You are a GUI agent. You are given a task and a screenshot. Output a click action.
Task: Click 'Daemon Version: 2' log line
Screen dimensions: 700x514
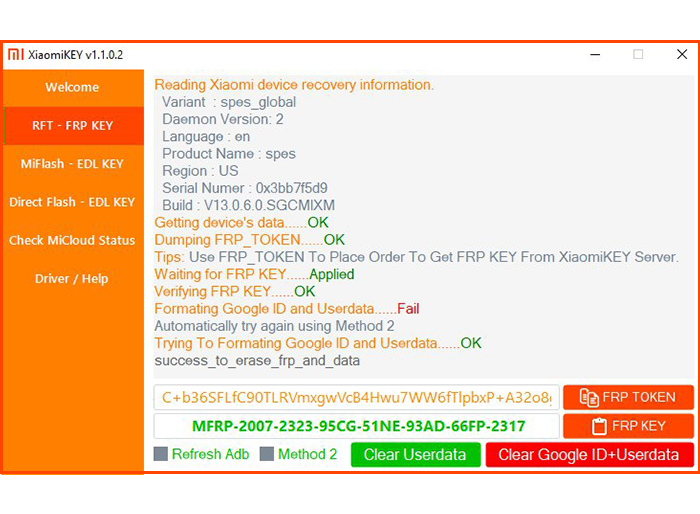(222, 119)
